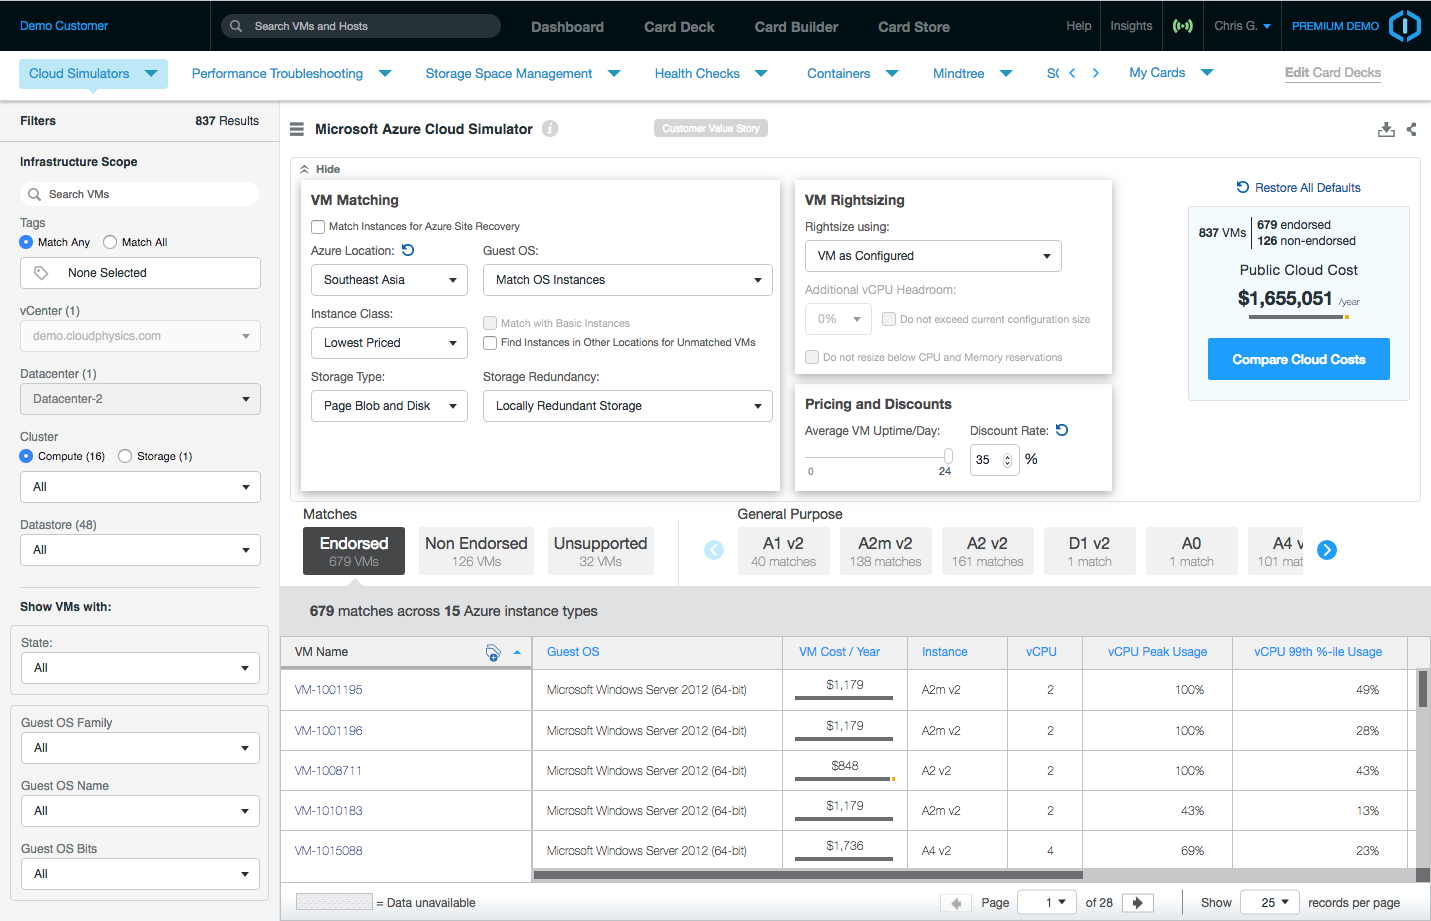Open Storage Type Page Blob dropdown
This screenshot has width=1431, height=921.
point(389,406)
